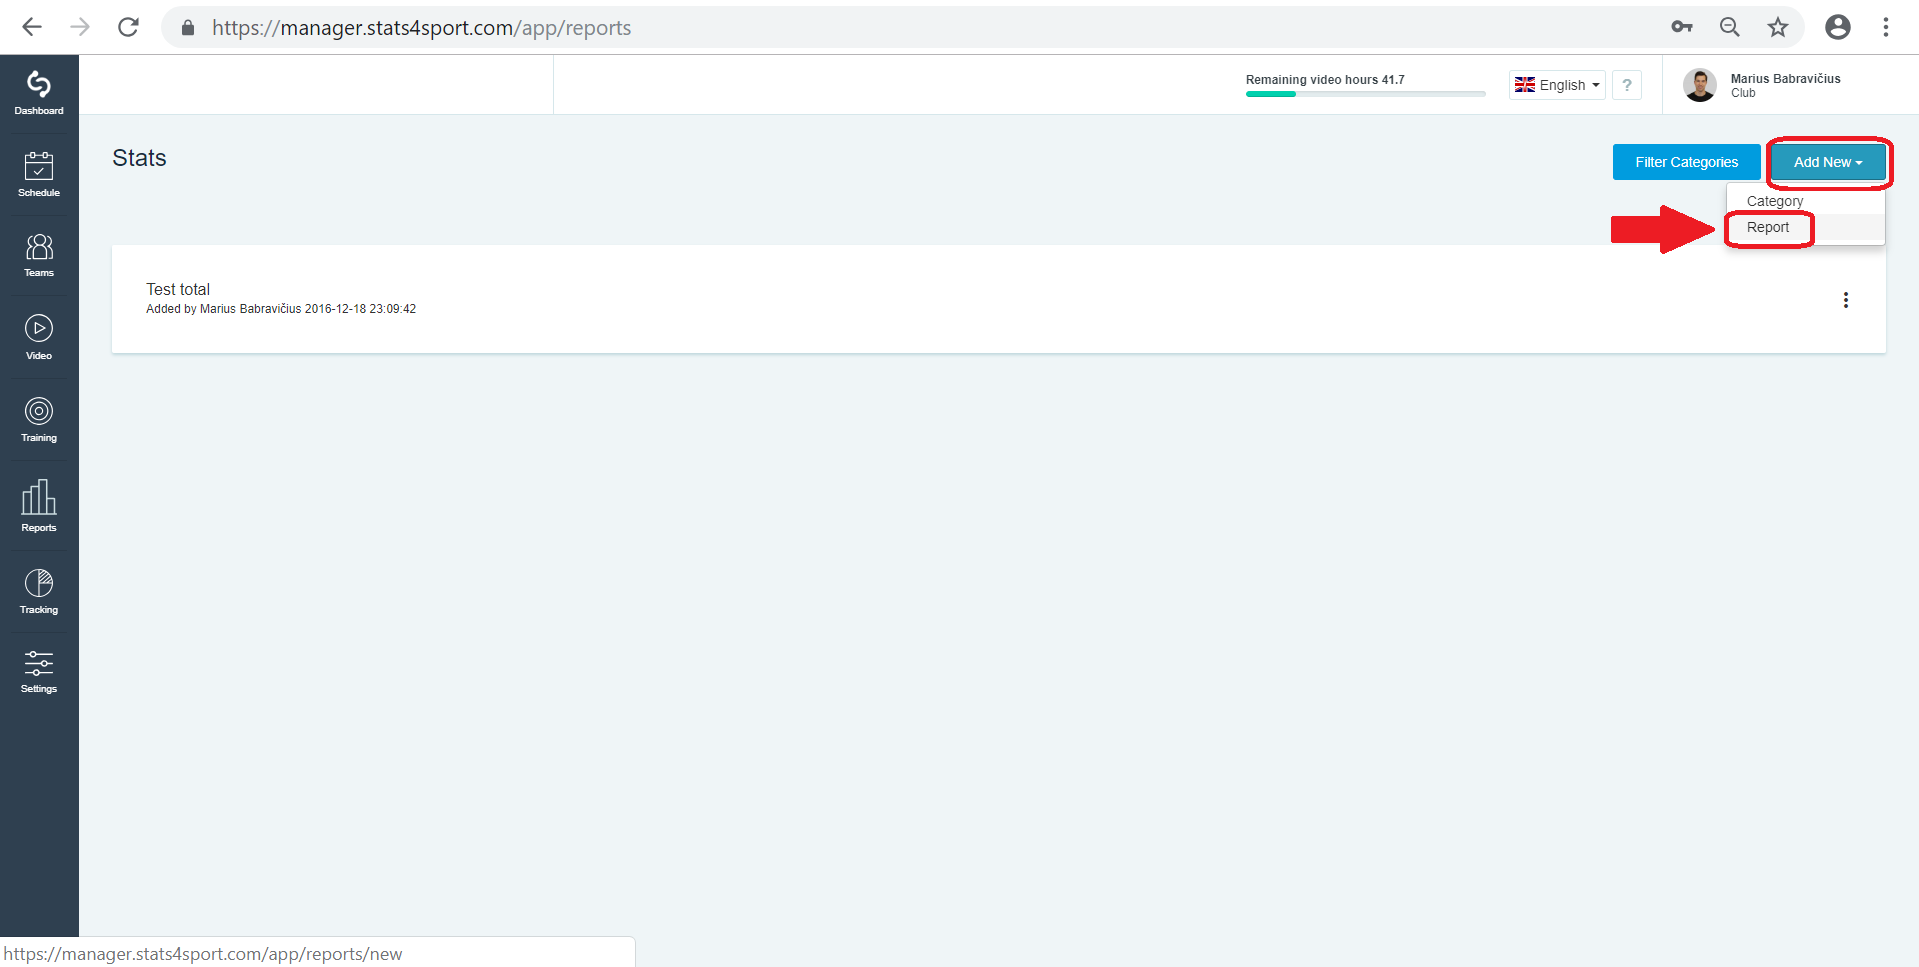Screen dimensions: 1919x967
Task: Open the browser zoom magnifier icon
Action: pos(1730,27)
